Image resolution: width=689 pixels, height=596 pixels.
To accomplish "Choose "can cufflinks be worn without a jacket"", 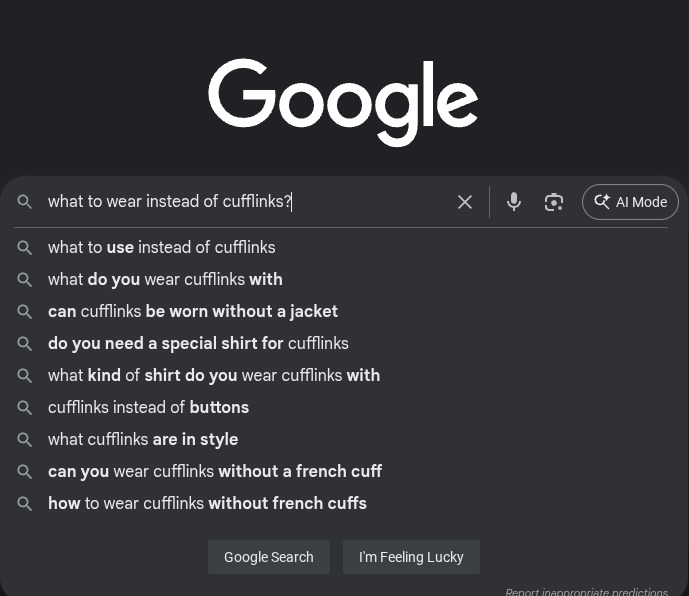I will point(193,311).
